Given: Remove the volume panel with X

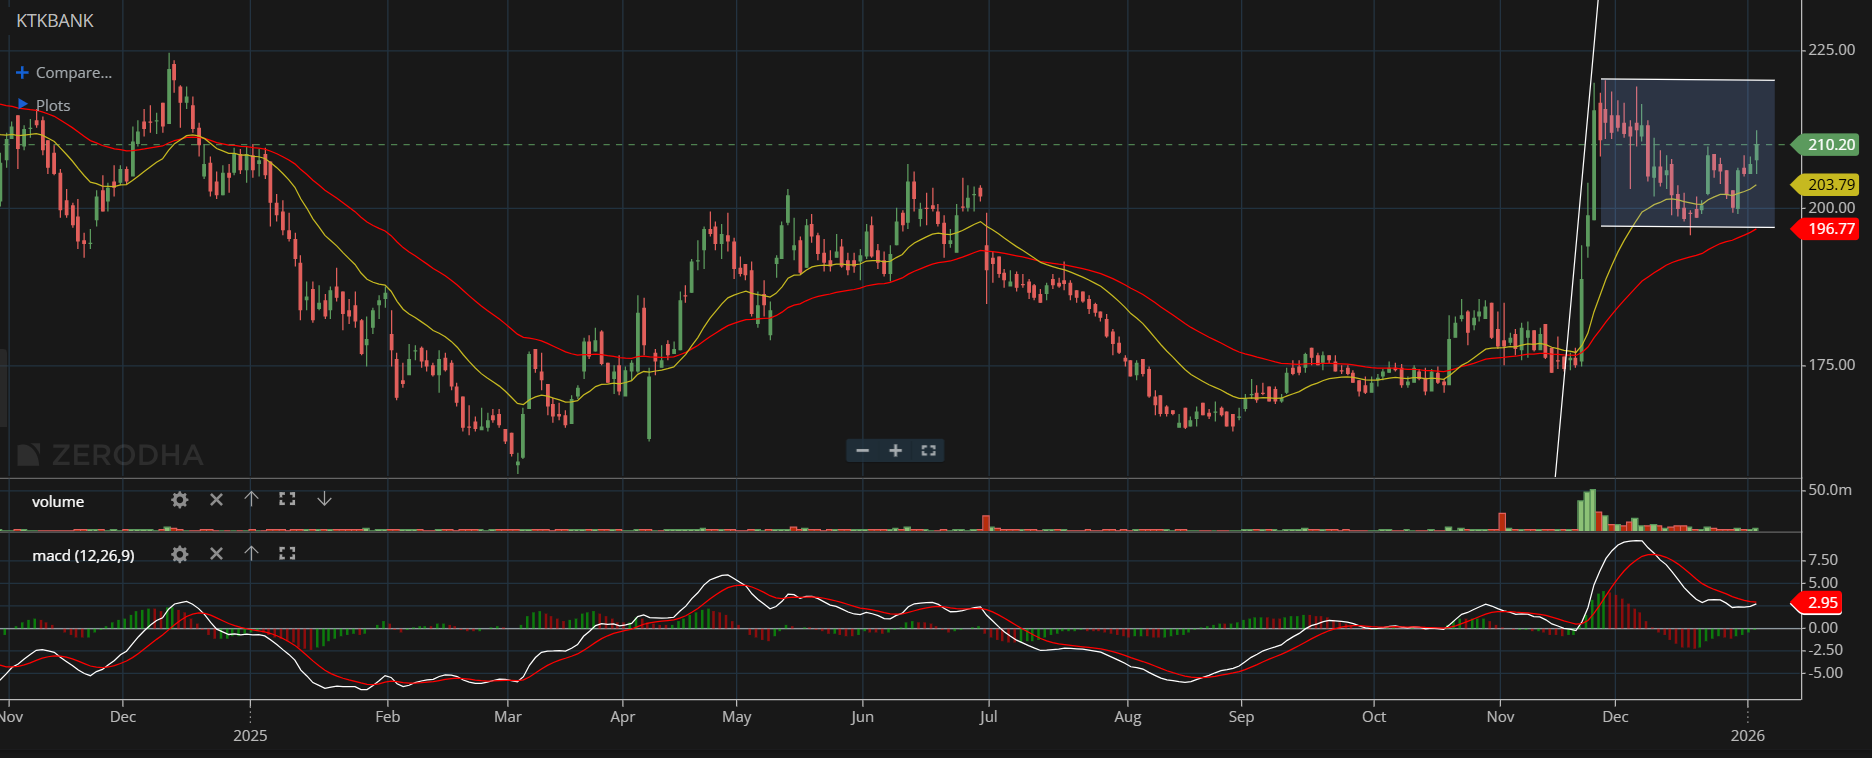Looking at the screenshot, I should click(x=216, y=499).
